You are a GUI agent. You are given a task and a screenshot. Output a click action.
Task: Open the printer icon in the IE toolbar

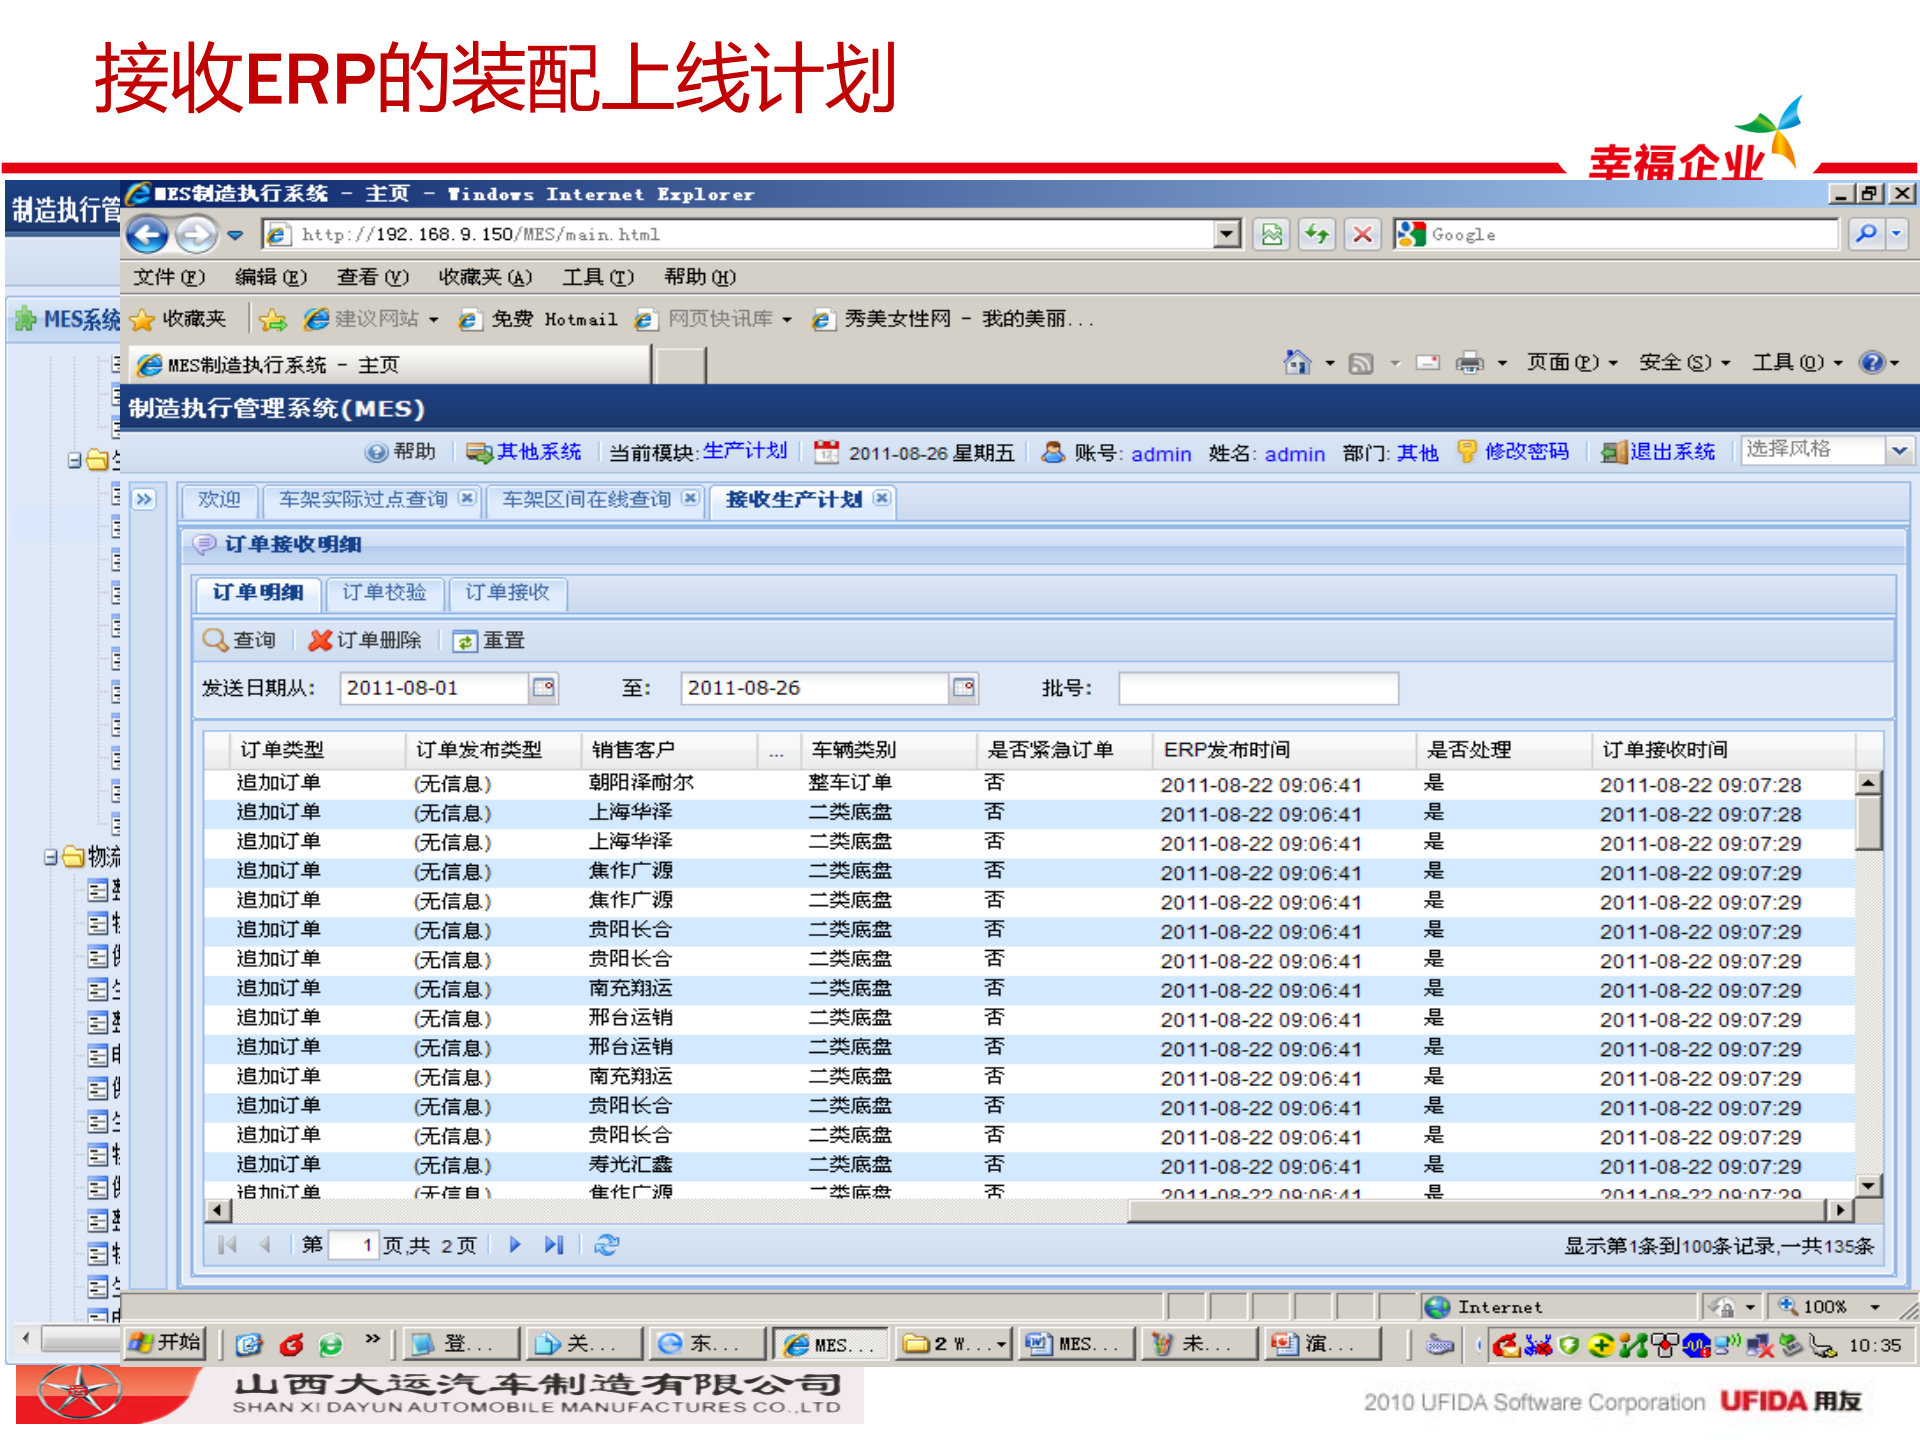tap(1469, 362)
